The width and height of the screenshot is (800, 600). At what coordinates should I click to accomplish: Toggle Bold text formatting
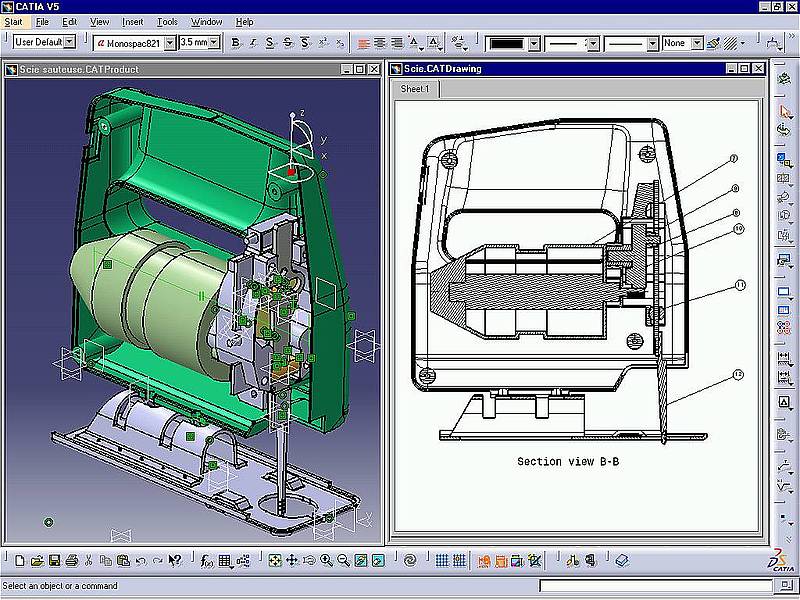tap(235, 43)
